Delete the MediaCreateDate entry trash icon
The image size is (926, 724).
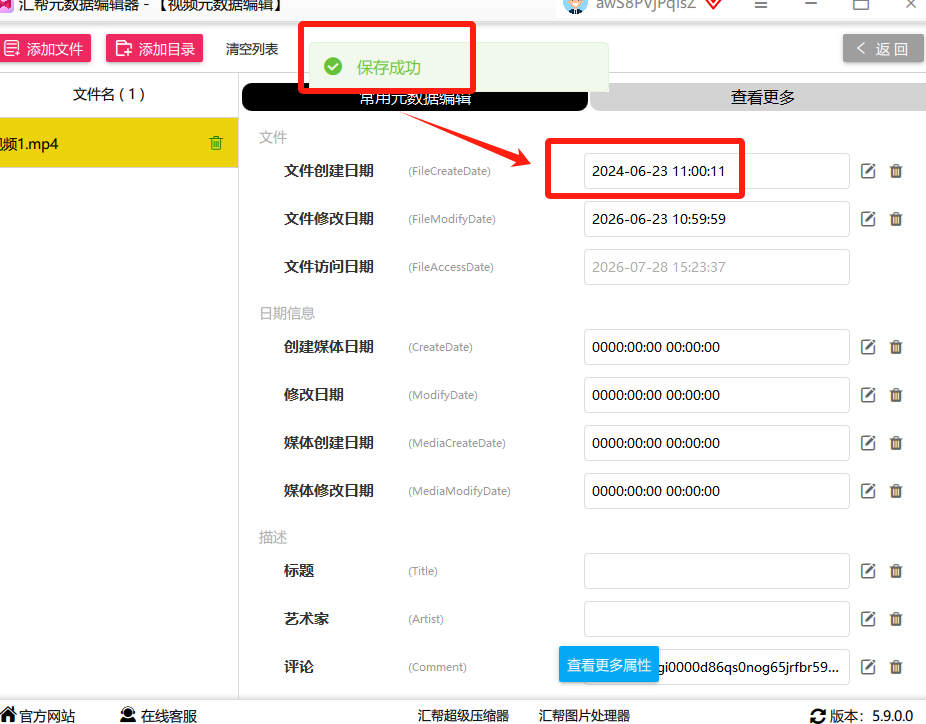896,443
